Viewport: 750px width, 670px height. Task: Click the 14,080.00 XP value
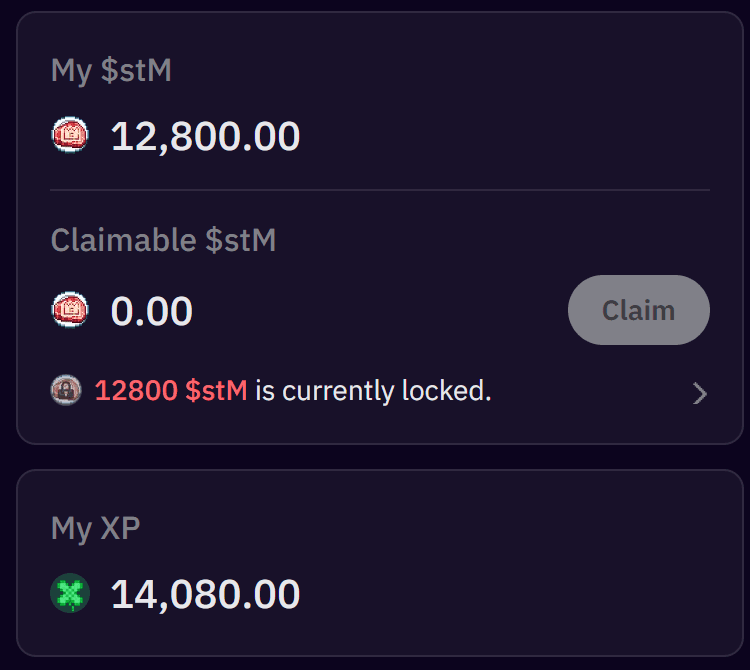point(205,594)
